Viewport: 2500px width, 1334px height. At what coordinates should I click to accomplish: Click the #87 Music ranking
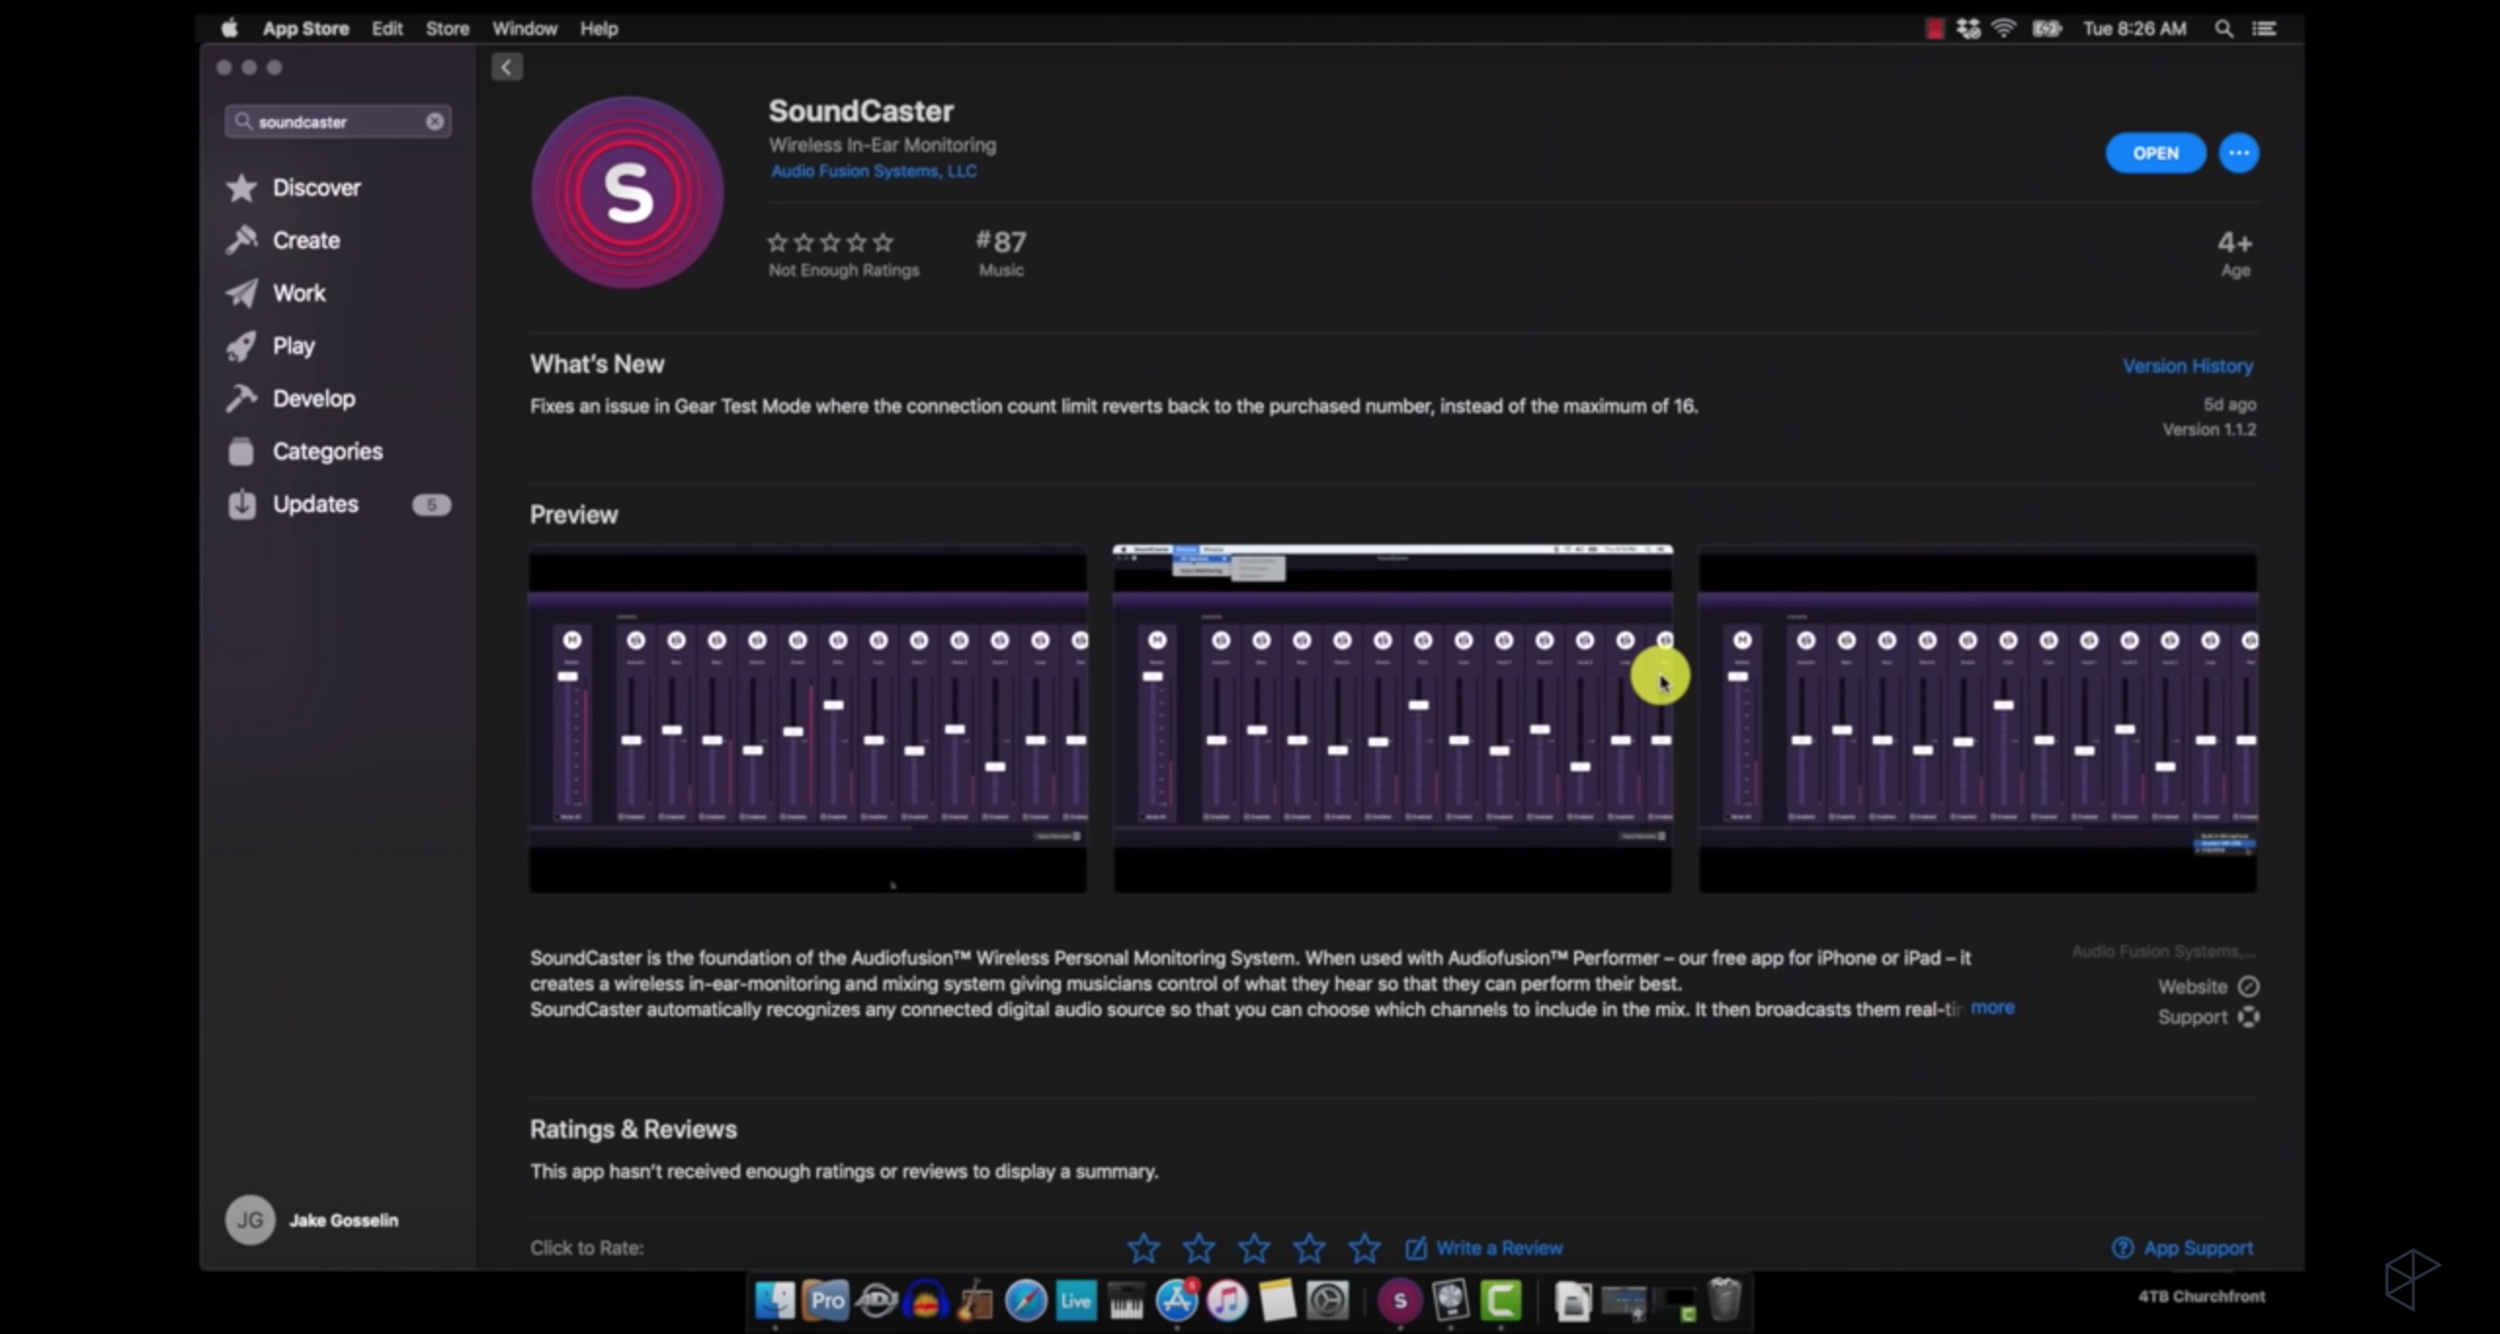[1001, 253]
